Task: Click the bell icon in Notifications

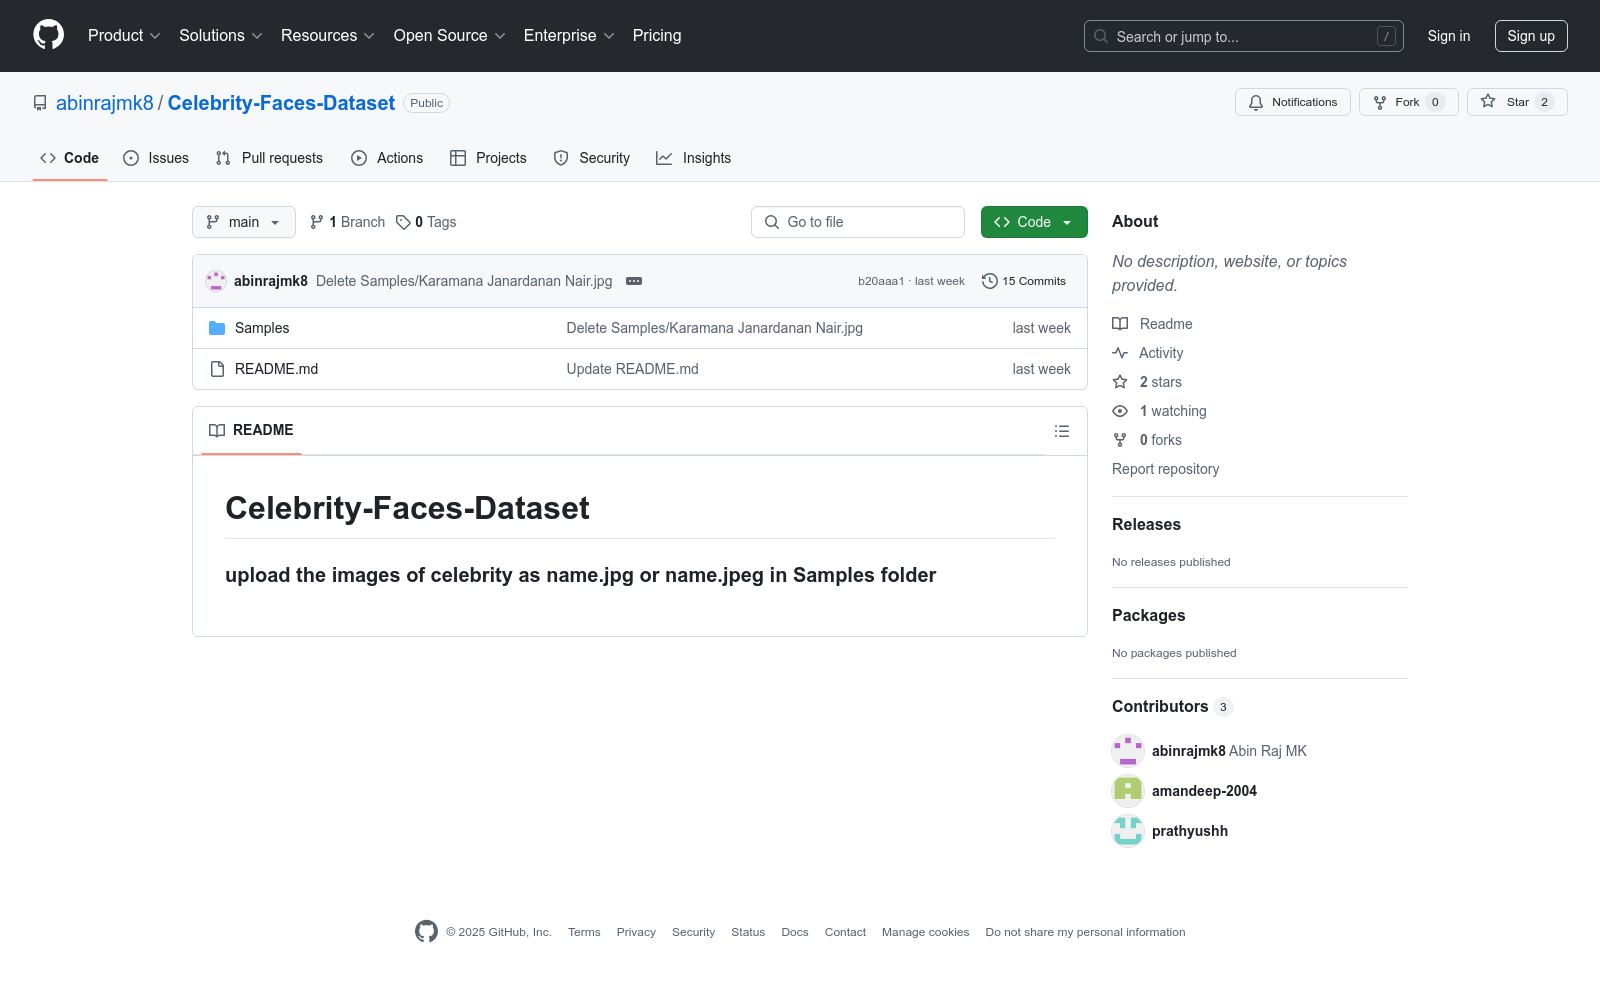Action: (x=1256, y=102)
